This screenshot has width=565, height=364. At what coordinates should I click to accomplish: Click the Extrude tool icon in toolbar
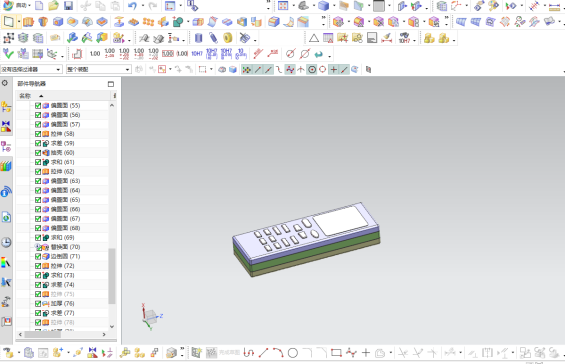point(28,22)
